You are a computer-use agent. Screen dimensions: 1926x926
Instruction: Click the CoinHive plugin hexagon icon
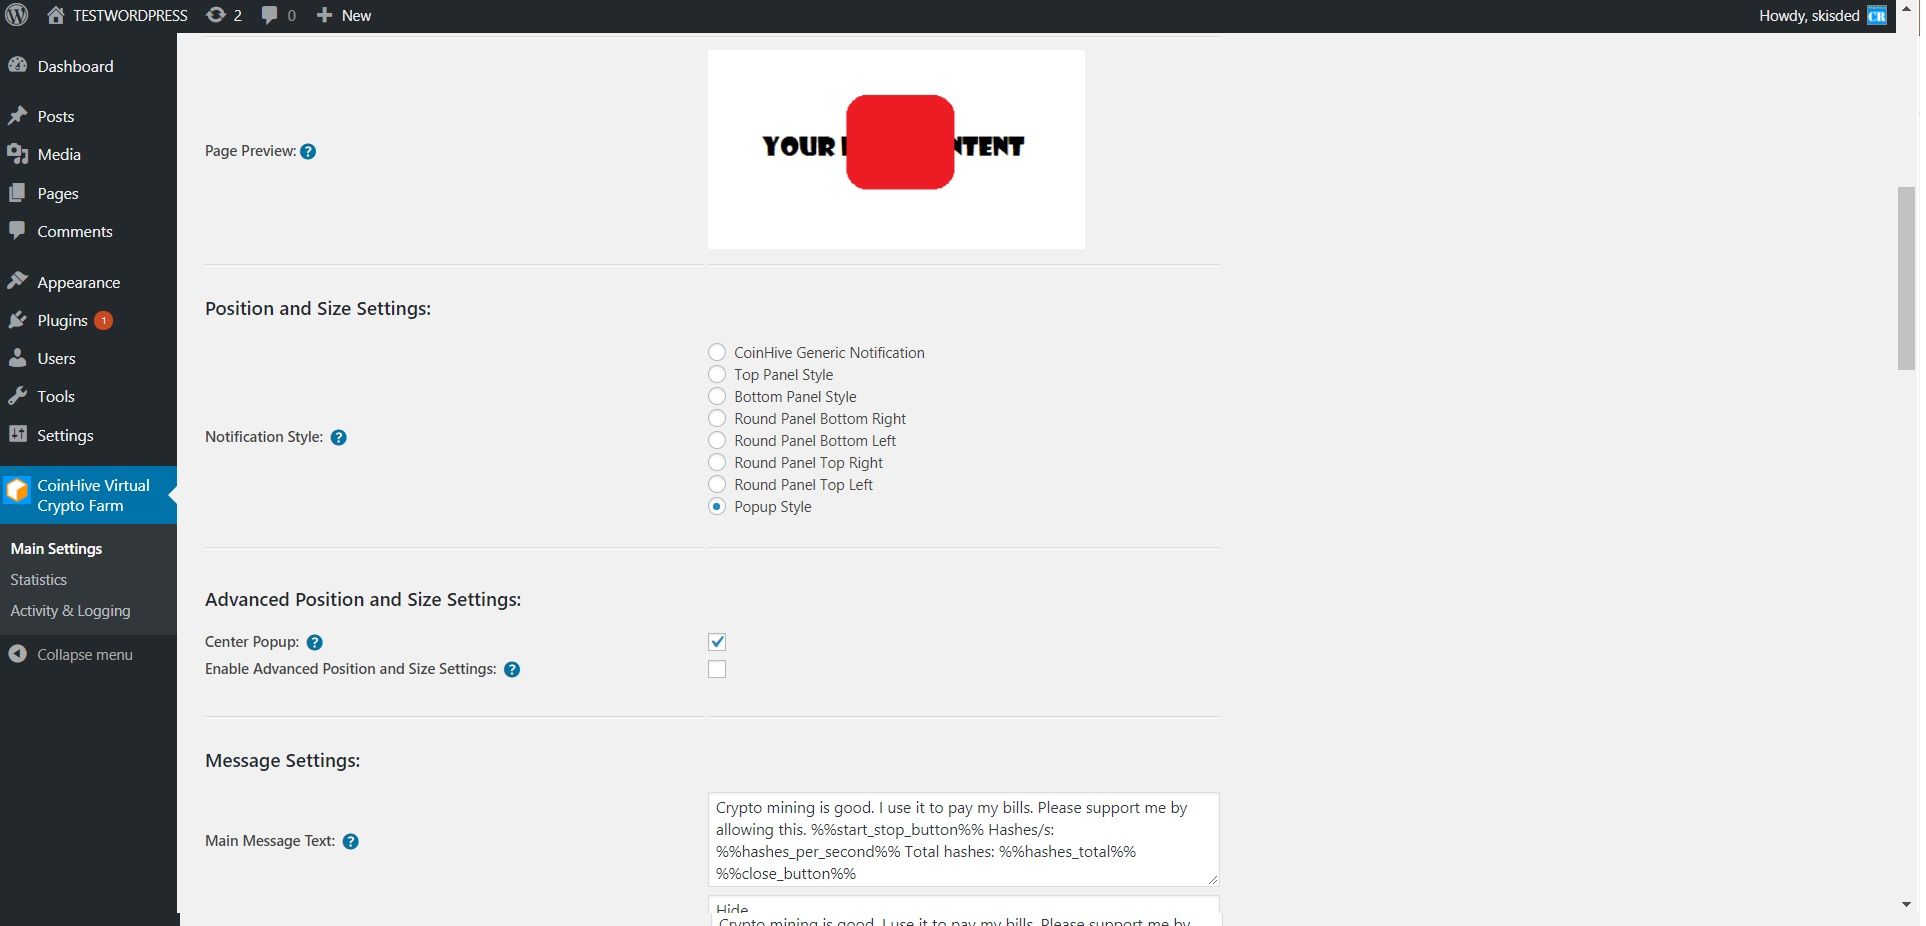(x=17, y=490)
